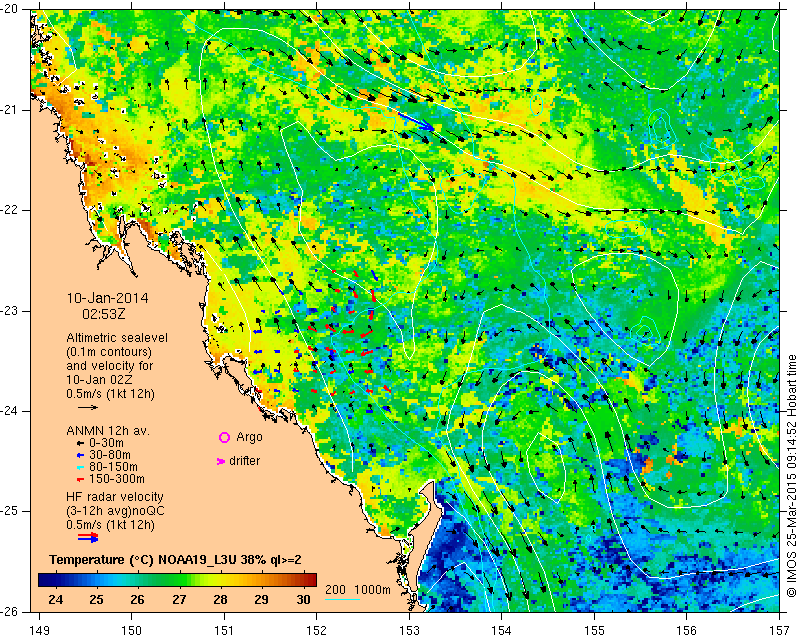This screenshot has width=800, height=640.
Task: Click the latitude axis label '-24'
Action: pyautogui.click(x=10, y=411)
